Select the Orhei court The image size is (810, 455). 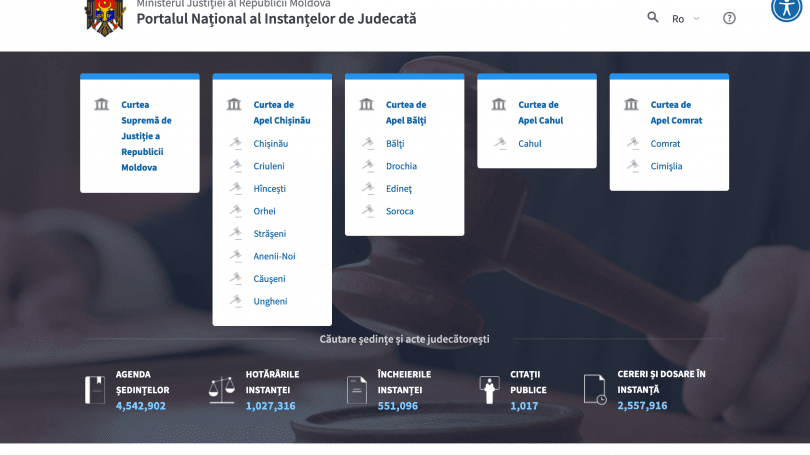(x=264, y=211)
